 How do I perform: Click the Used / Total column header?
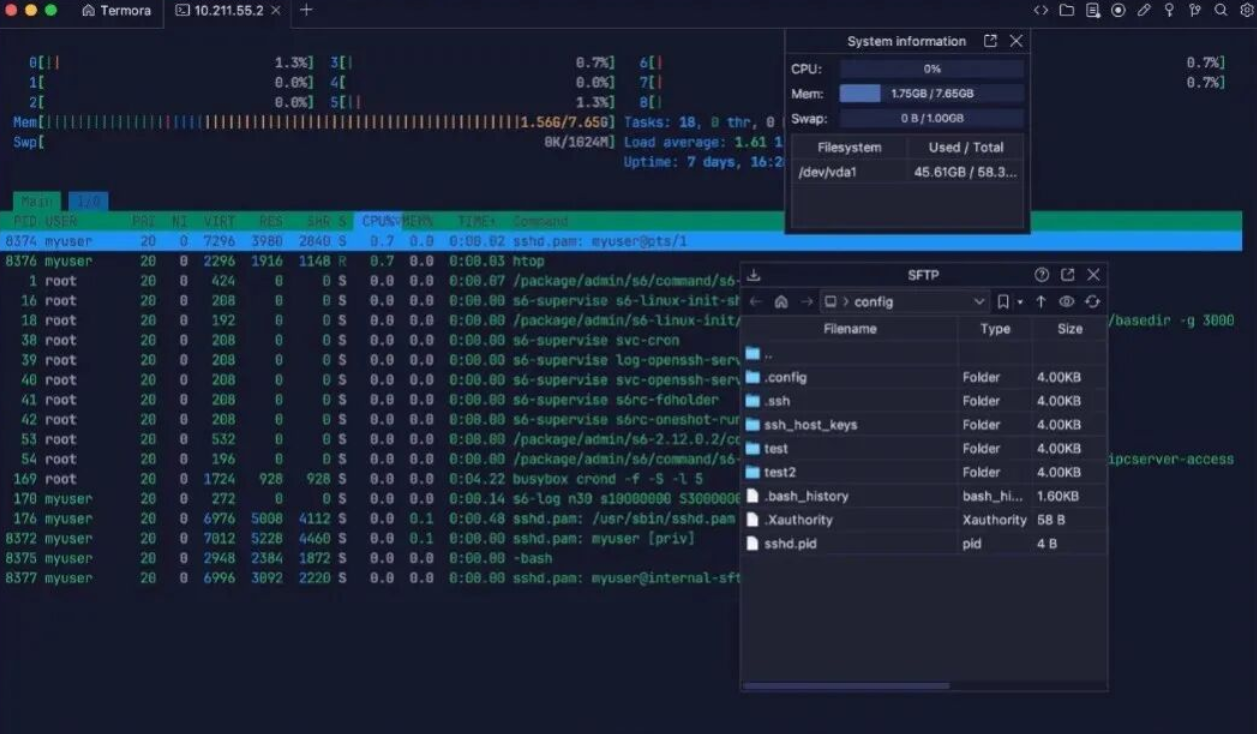965,147
